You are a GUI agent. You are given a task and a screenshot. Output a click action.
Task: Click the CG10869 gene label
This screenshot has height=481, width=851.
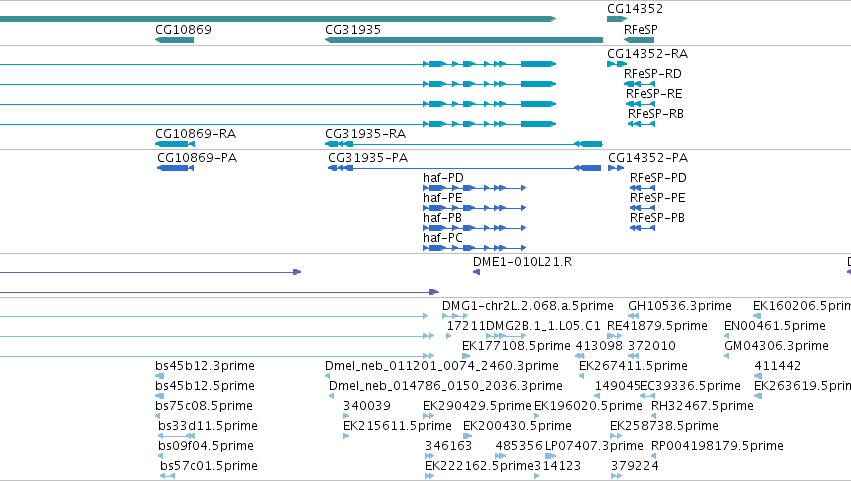(x=183, y=30)
